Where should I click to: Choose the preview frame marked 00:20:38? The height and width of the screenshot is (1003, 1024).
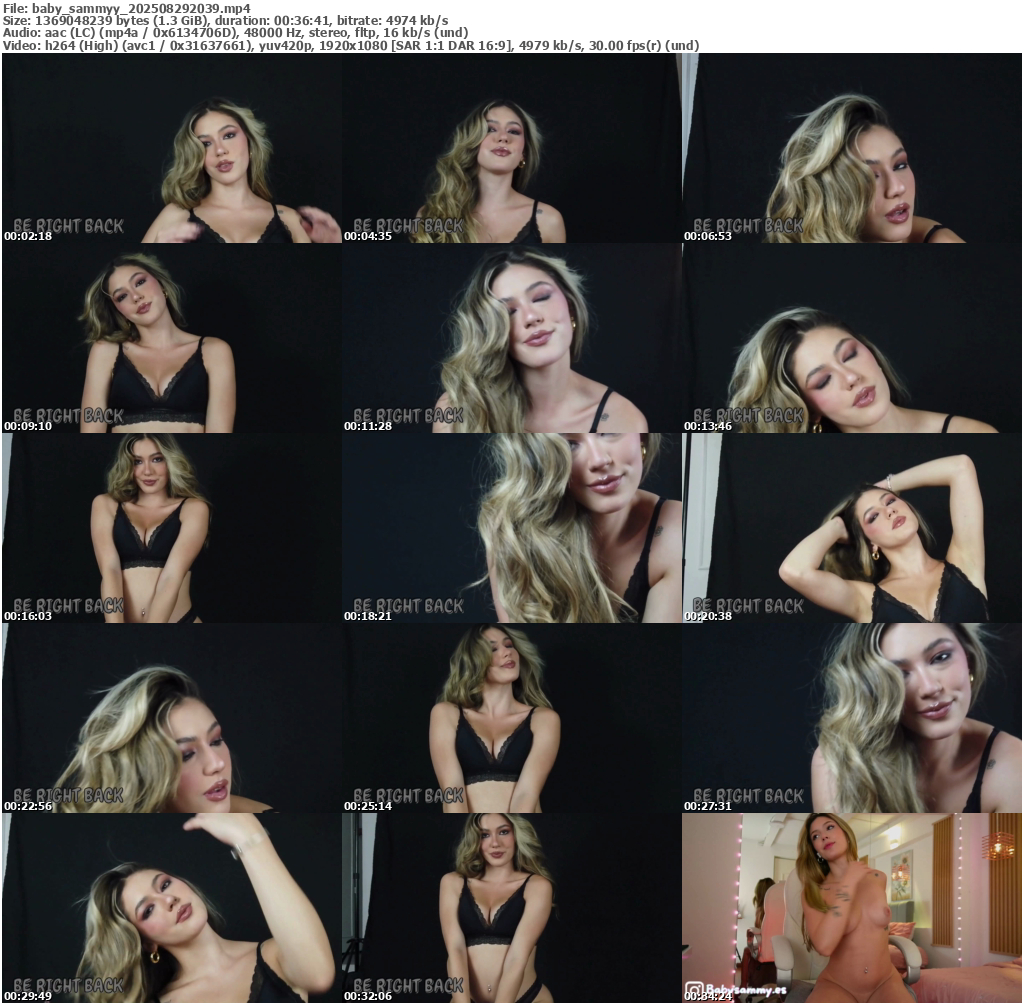coord(852,528)
